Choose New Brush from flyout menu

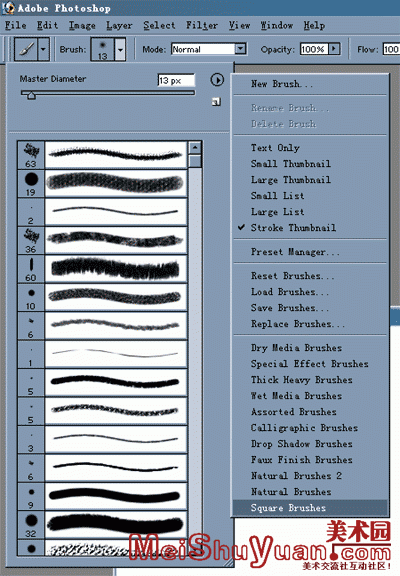pos(311,84)
